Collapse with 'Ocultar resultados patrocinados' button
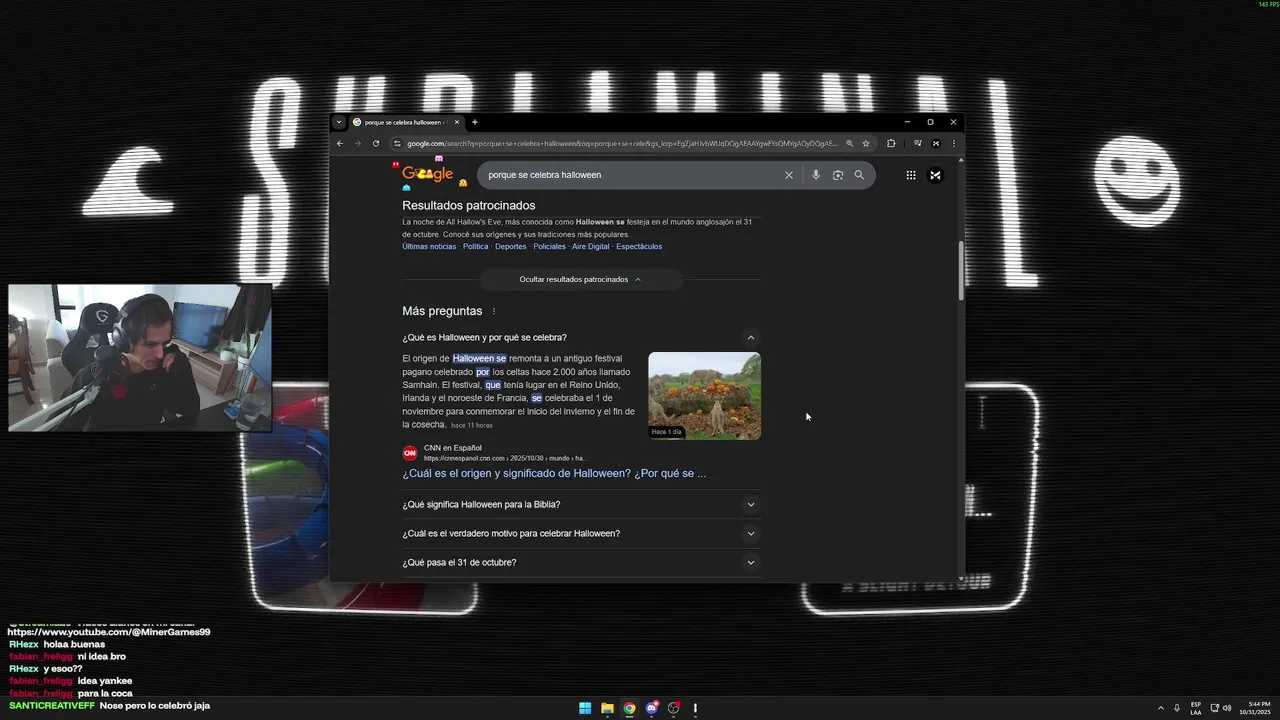The height and width of the screenshot is (720, 1280). tap(580, 279)
